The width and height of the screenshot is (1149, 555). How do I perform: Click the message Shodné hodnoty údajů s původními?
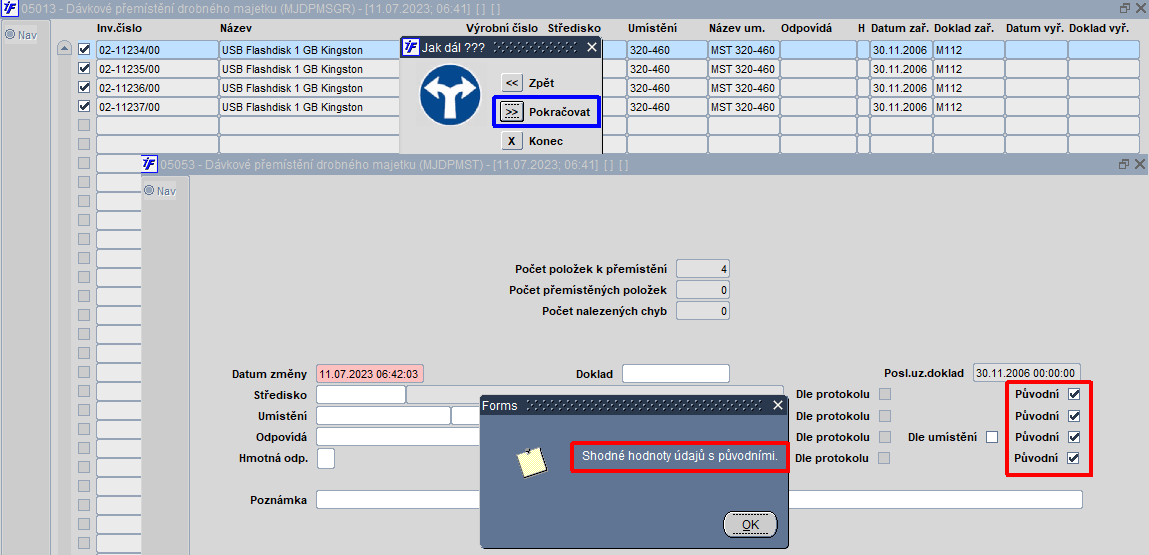679,456
